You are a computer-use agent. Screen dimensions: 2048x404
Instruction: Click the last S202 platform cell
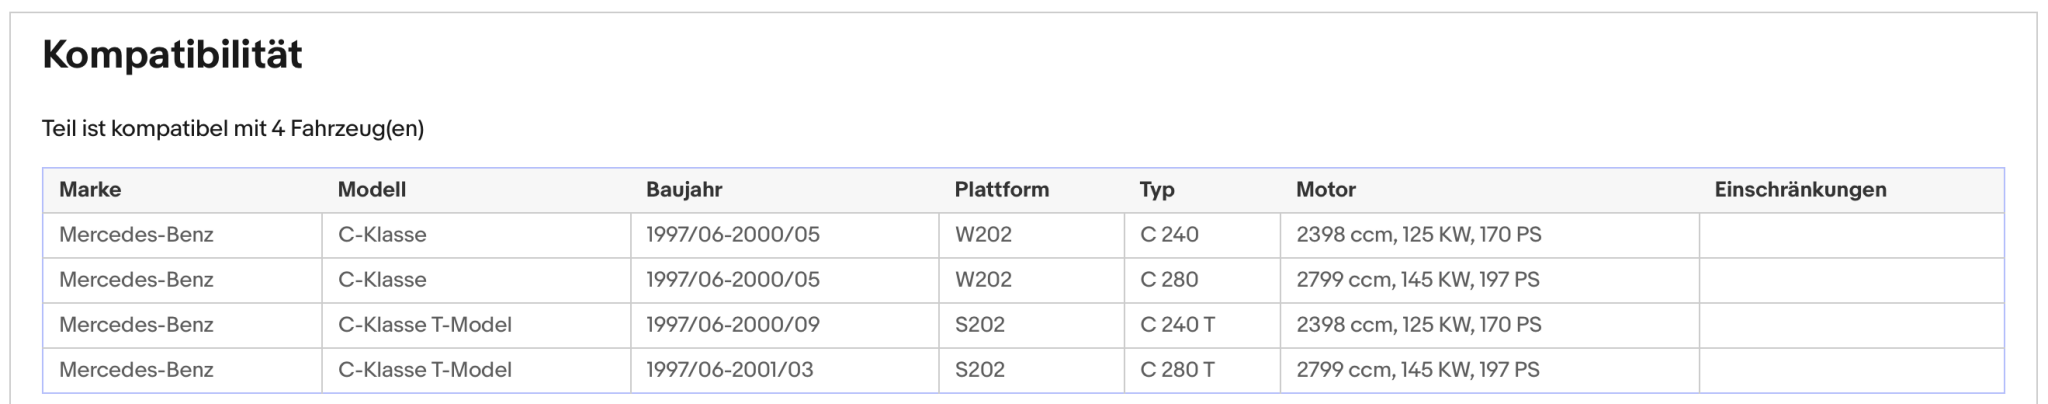pyautogui.click(x=1032, y=370)
